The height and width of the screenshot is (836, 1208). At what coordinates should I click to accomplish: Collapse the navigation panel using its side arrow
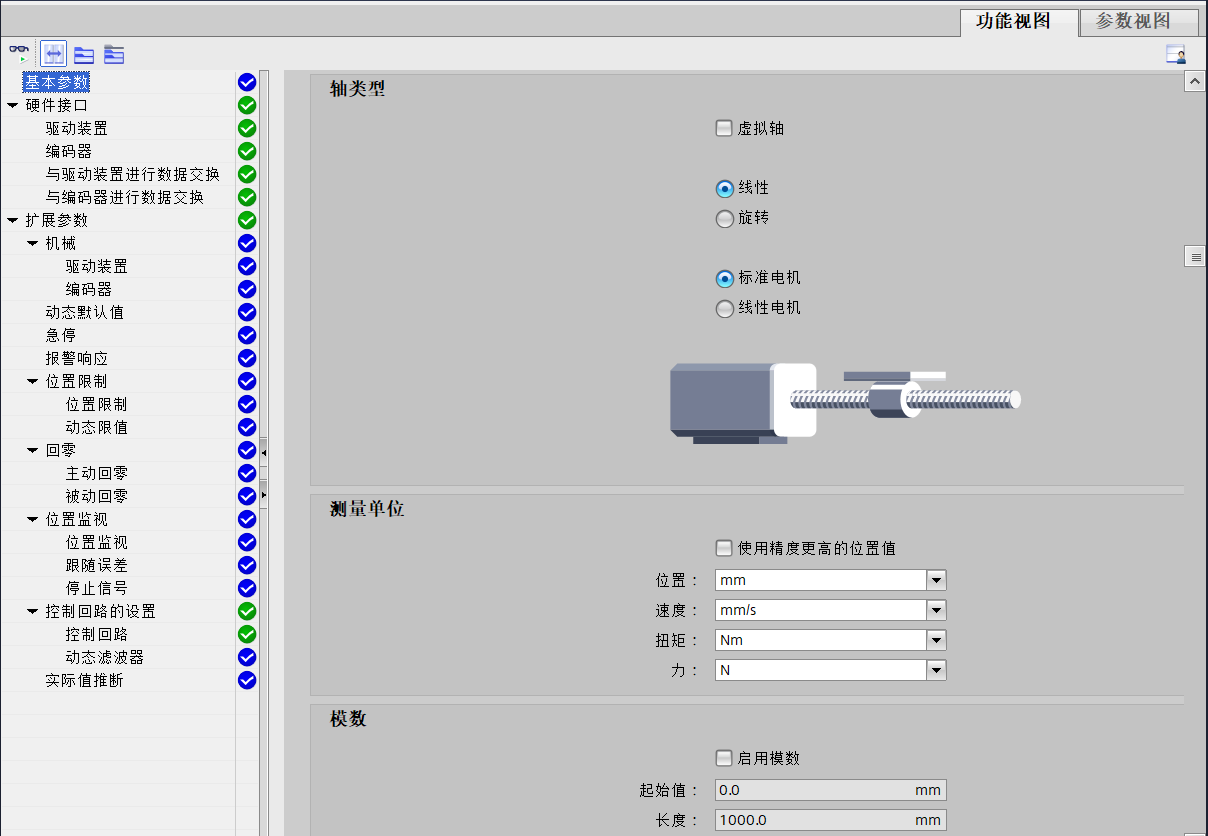click(x=263, y=451)
